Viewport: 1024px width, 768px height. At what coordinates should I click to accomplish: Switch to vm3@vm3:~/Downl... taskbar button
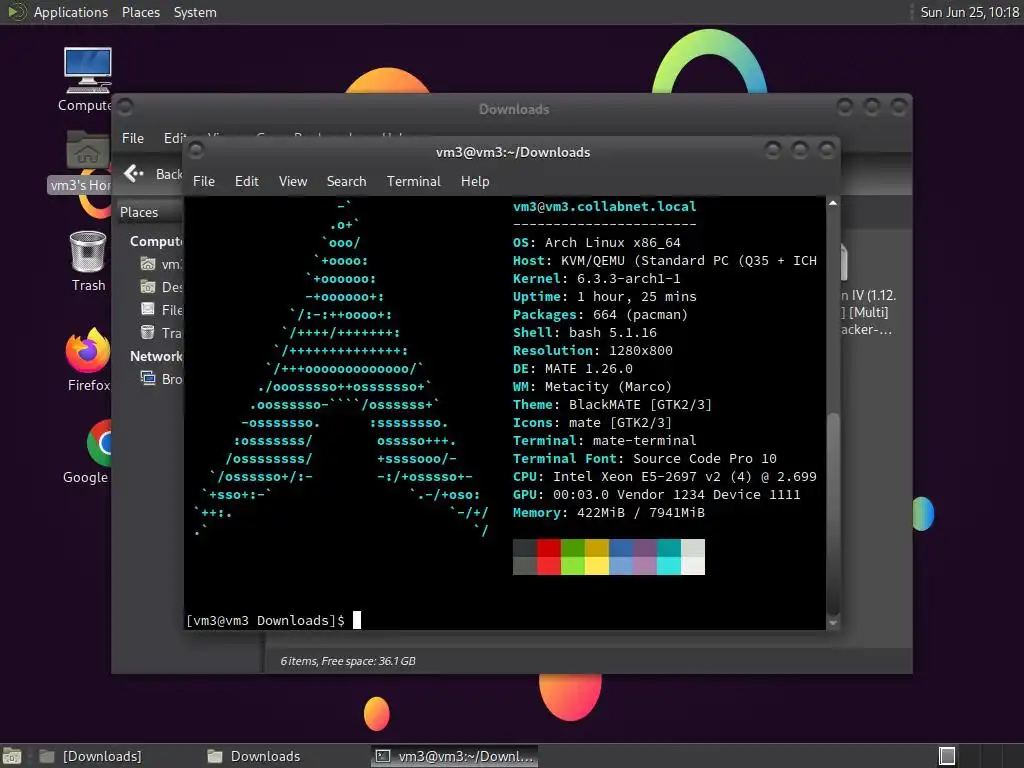[455, 756]
